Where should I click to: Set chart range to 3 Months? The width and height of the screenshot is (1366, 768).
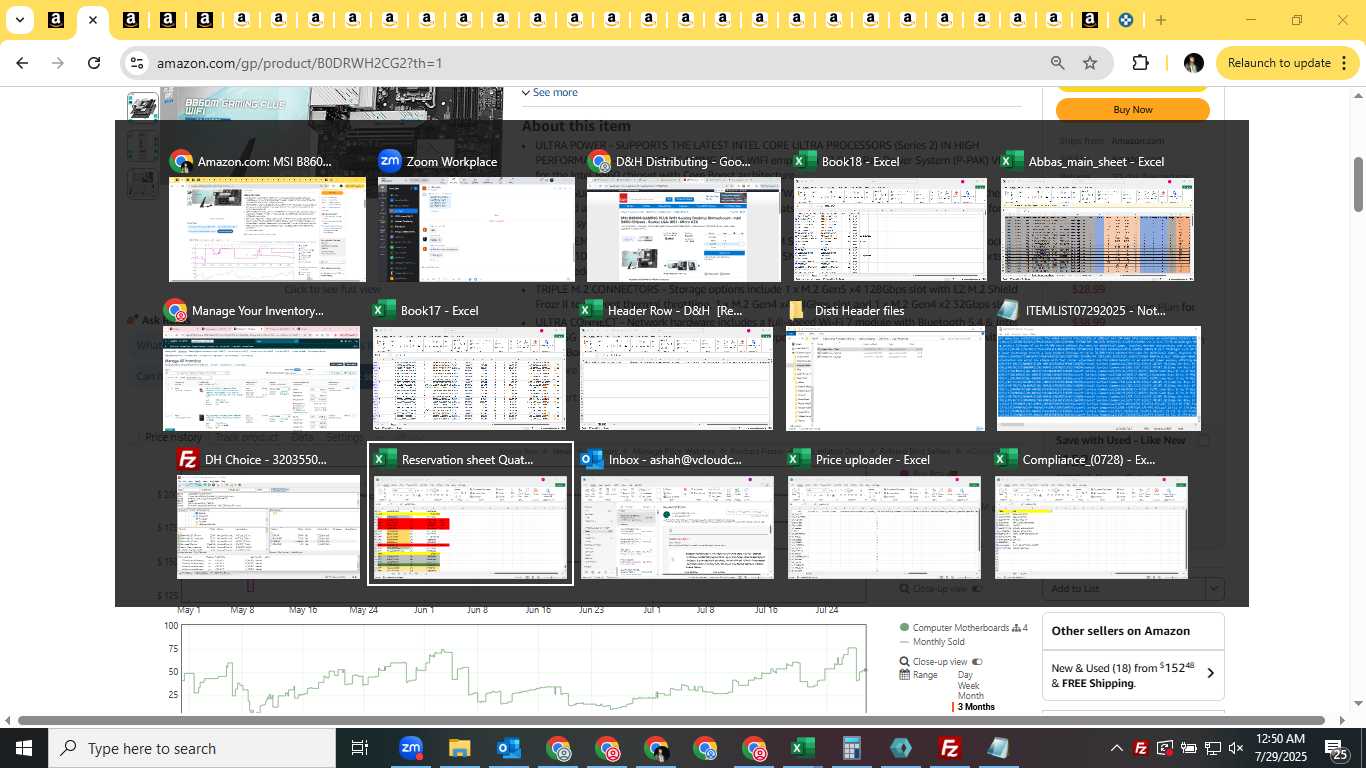(x=976, y=707)
